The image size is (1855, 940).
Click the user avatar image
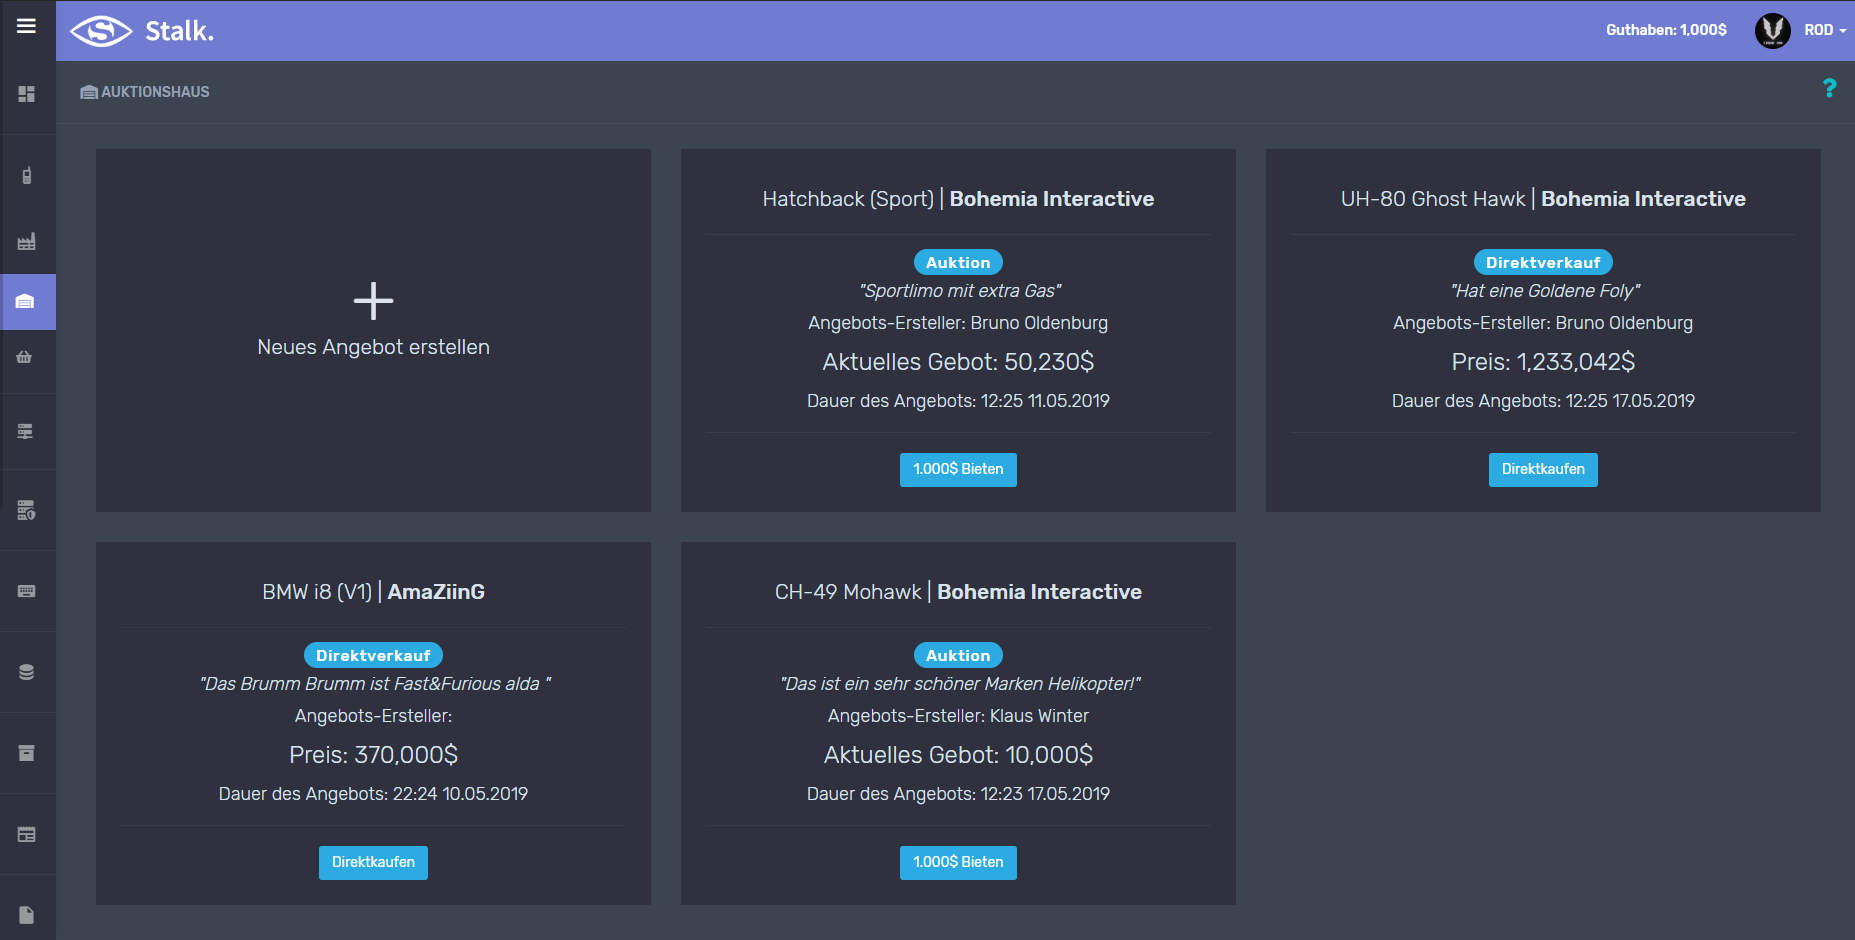tap(1772, 30)
